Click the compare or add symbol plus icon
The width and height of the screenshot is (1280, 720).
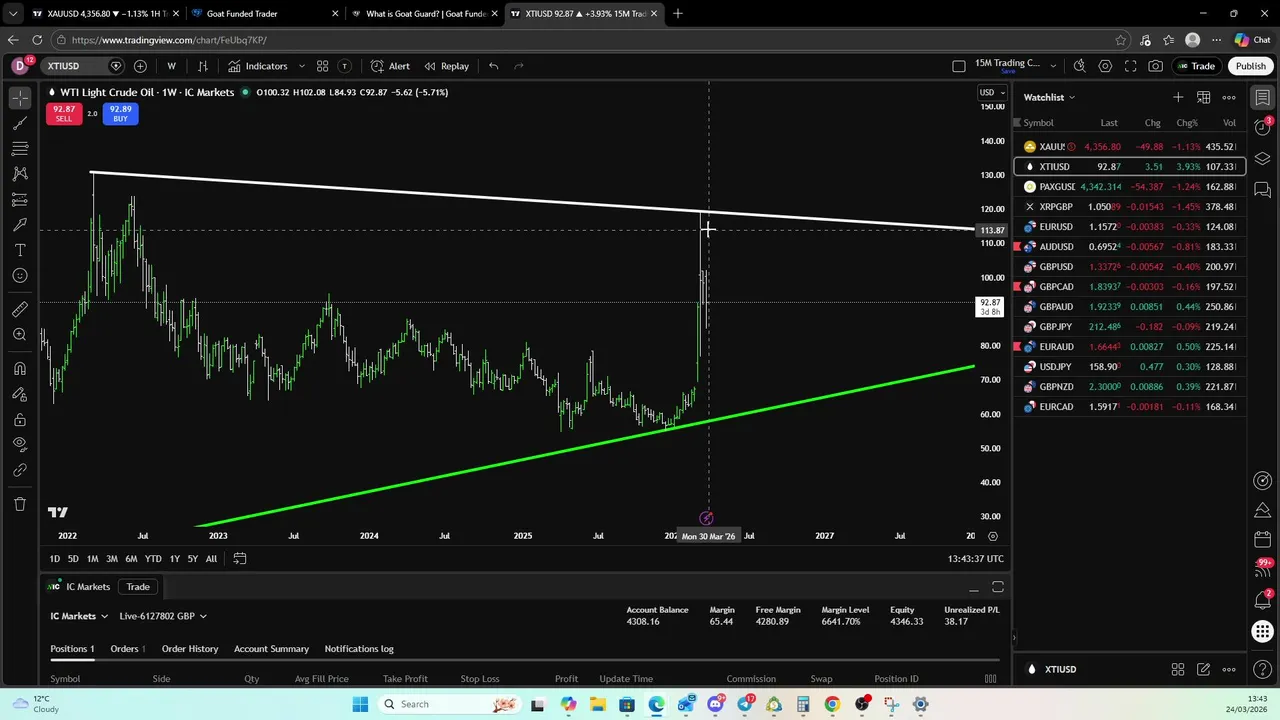click(x=140, y=66)
